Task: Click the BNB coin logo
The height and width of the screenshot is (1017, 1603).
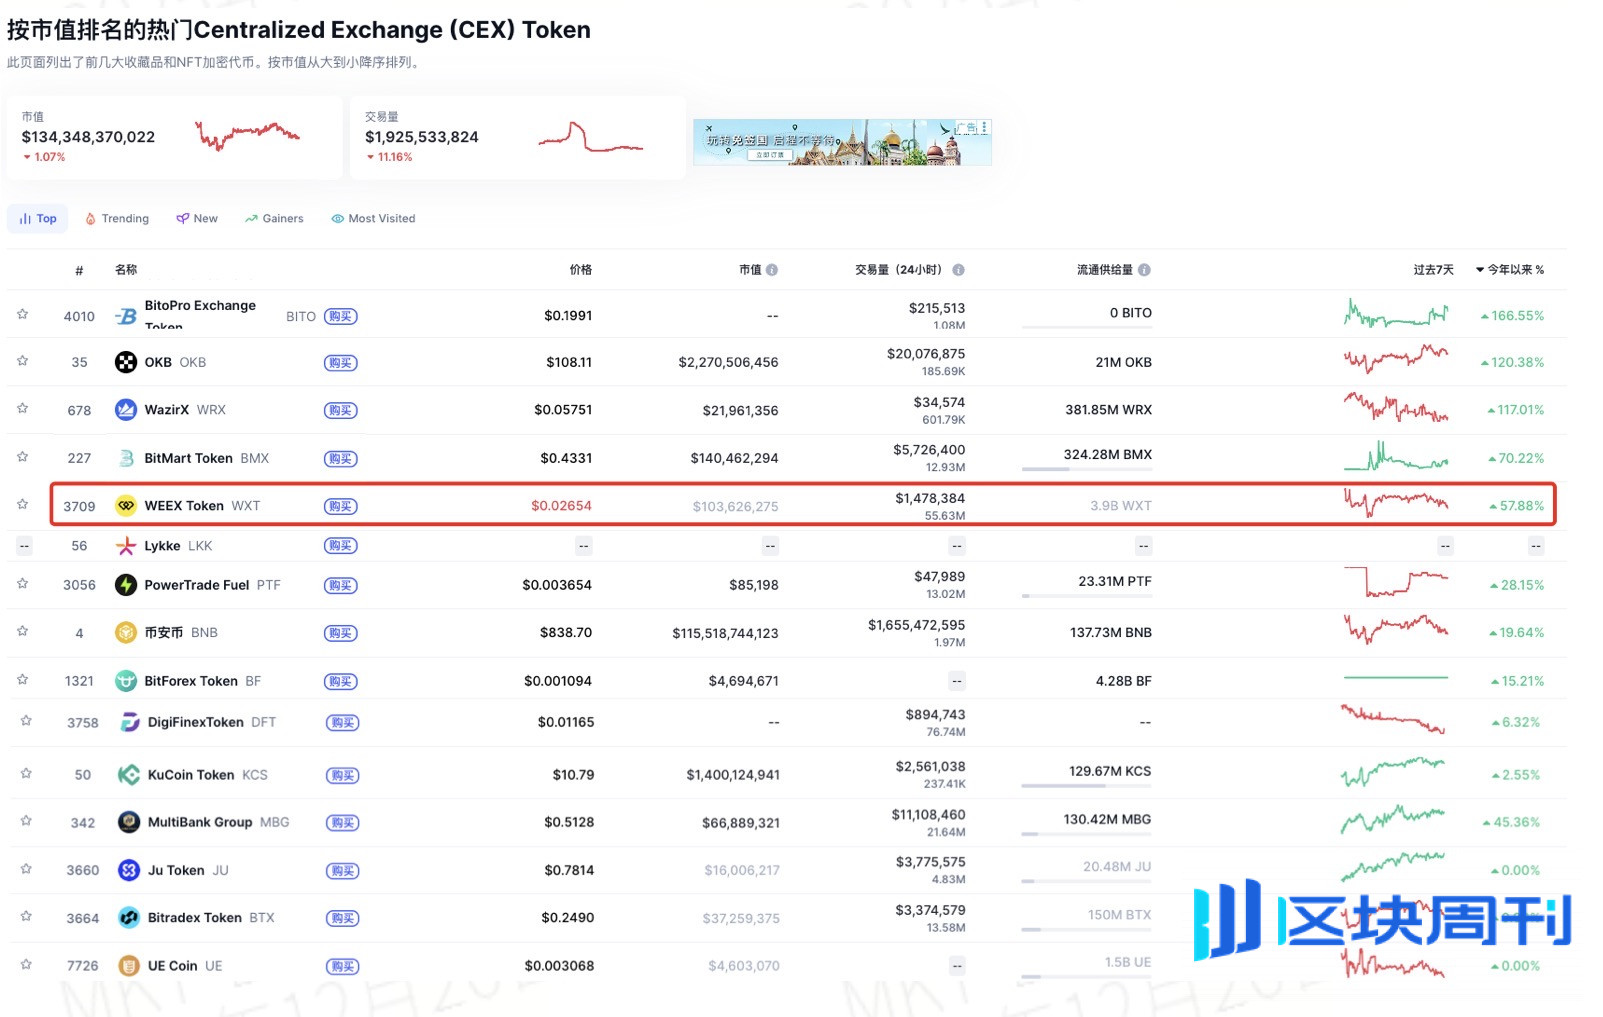Action: pyautogui.click(x=126, y=633)
